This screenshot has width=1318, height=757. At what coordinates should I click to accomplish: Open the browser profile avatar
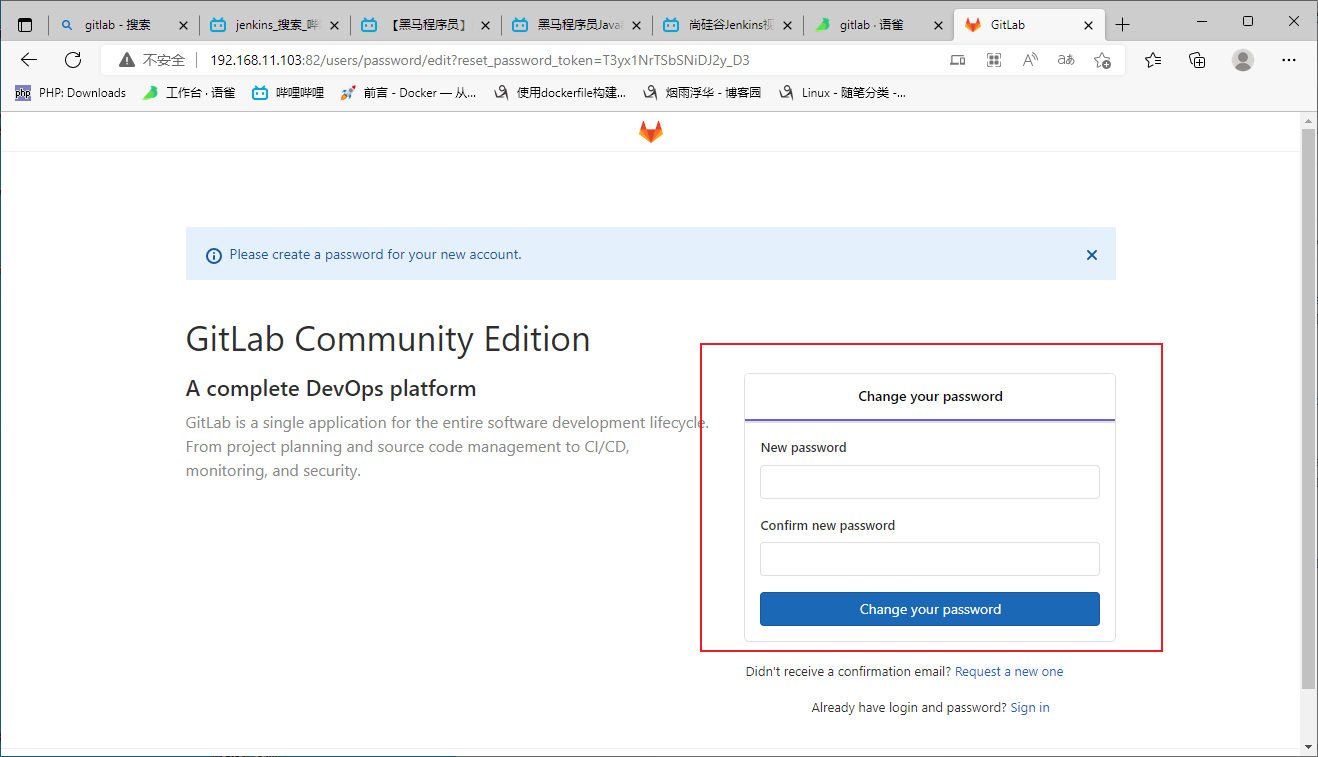(1243, 60)
